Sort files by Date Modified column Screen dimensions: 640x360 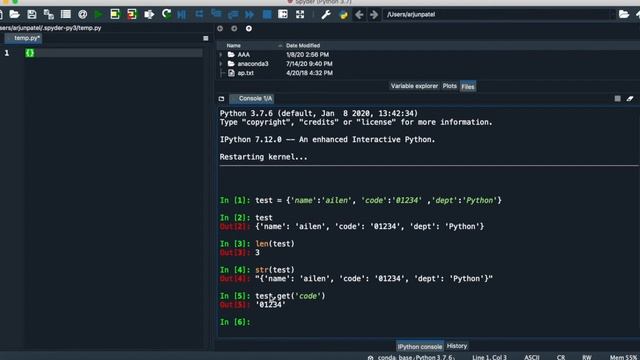(x=303, y=46)
